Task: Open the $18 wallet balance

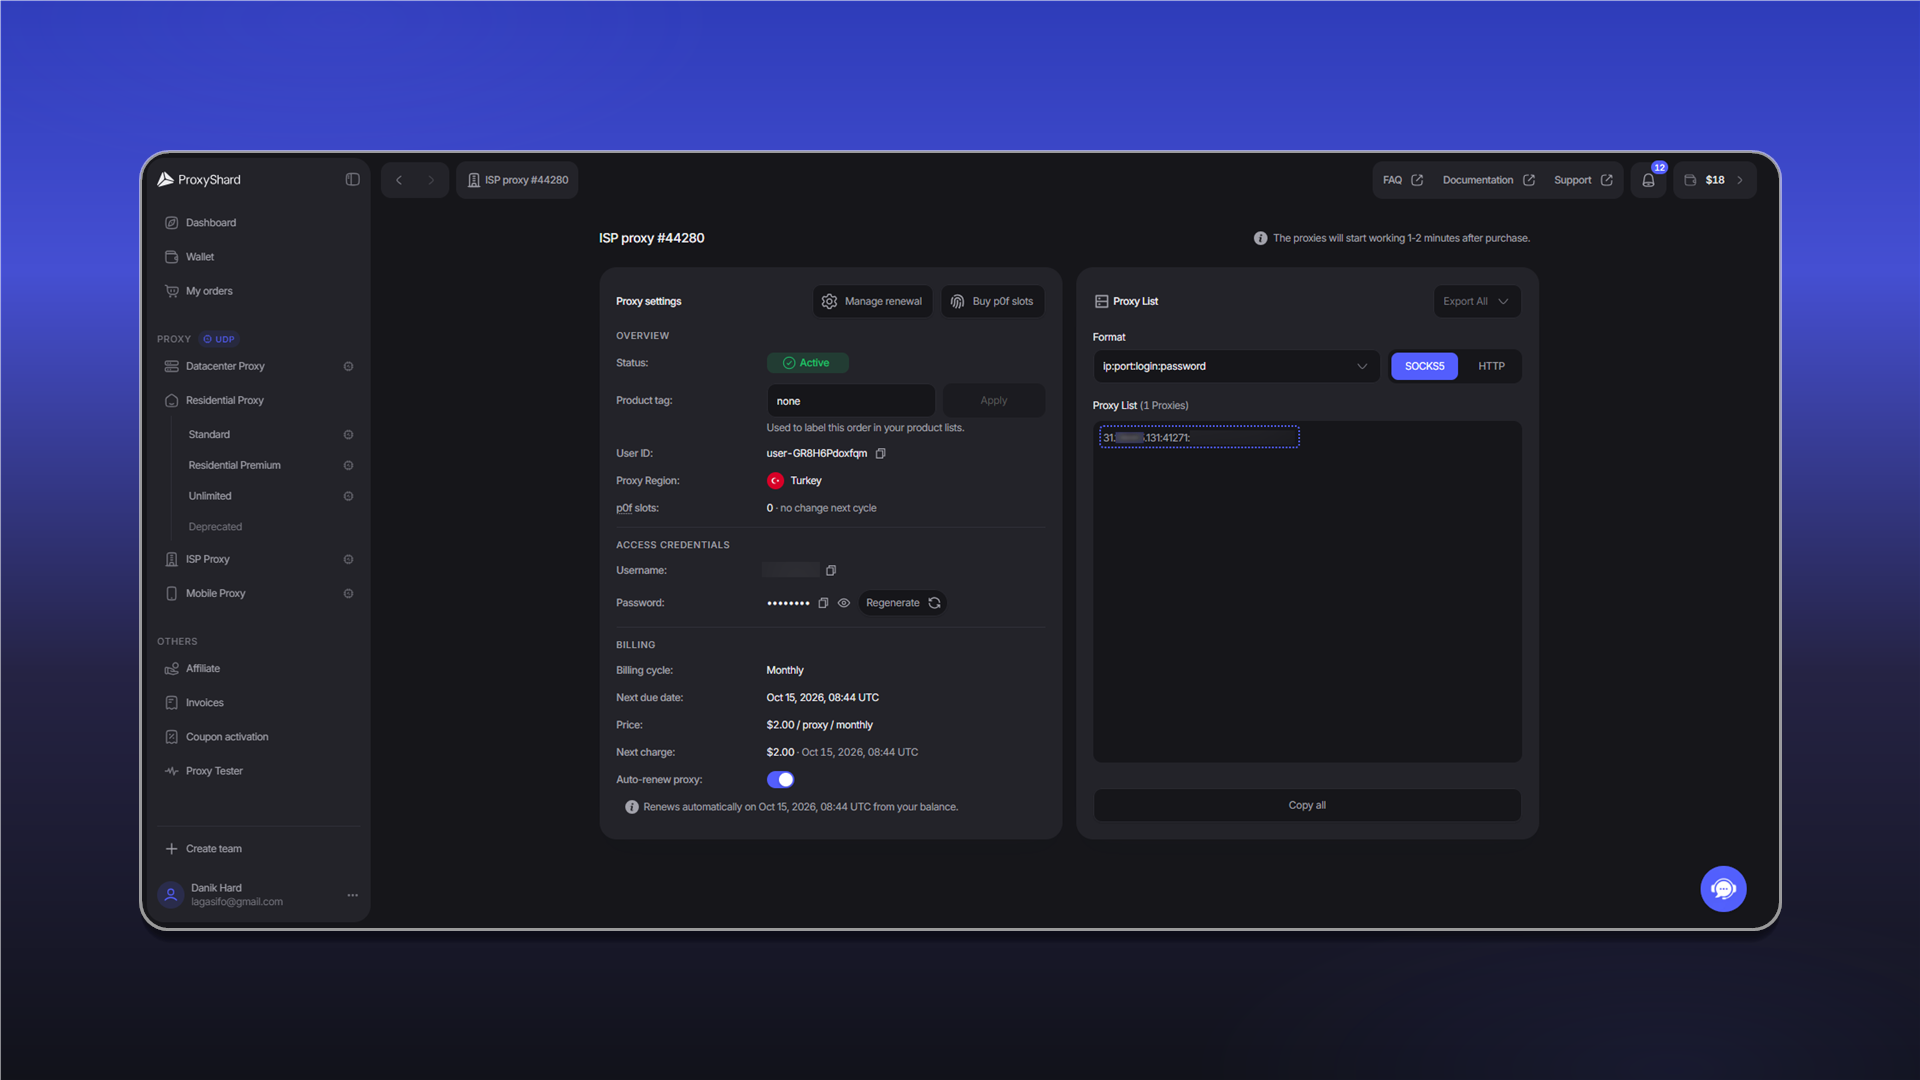Action: [x=1714, y=180]
